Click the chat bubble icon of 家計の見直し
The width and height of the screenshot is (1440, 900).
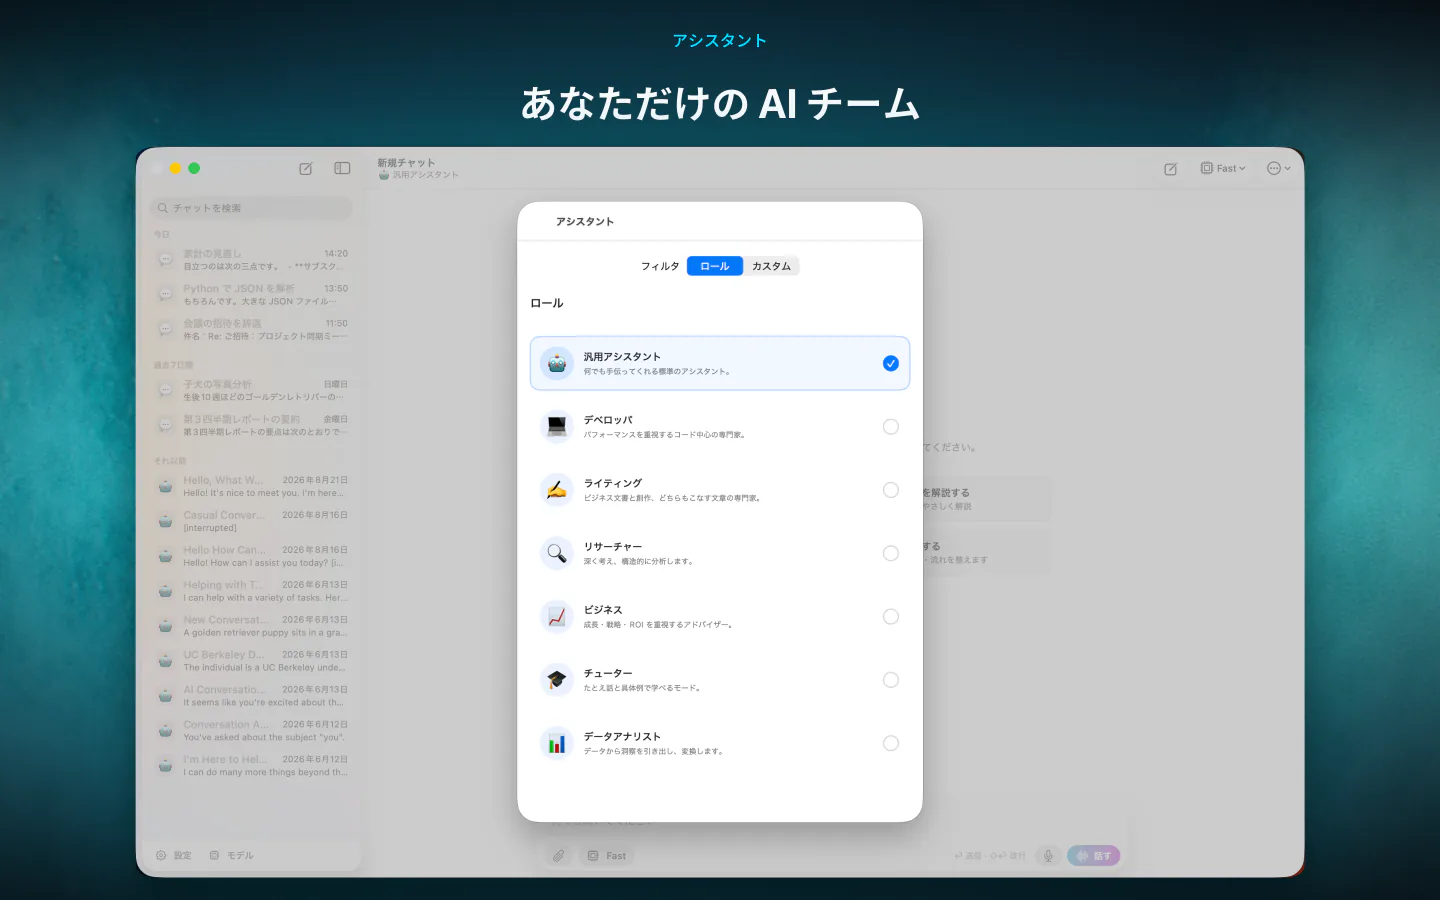(x=166, y=260)
